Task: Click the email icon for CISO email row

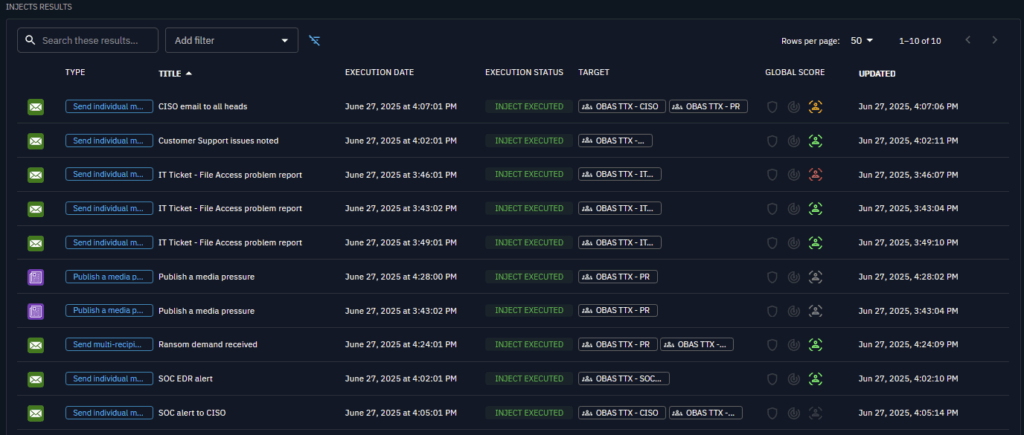Action: coord(36,107)
